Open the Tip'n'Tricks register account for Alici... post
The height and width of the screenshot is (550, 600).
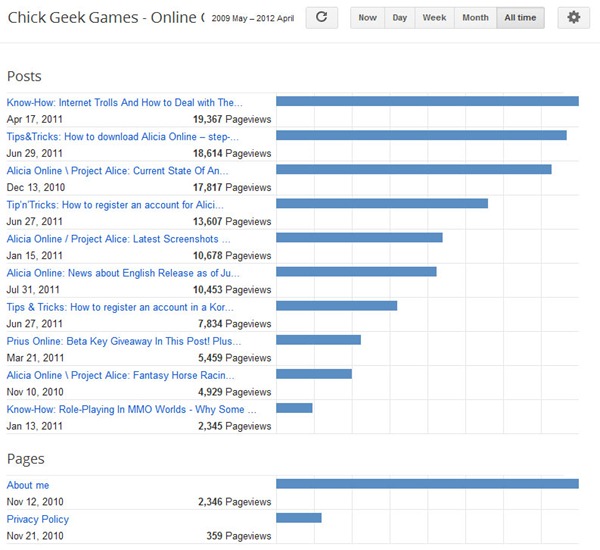[115, 205]
